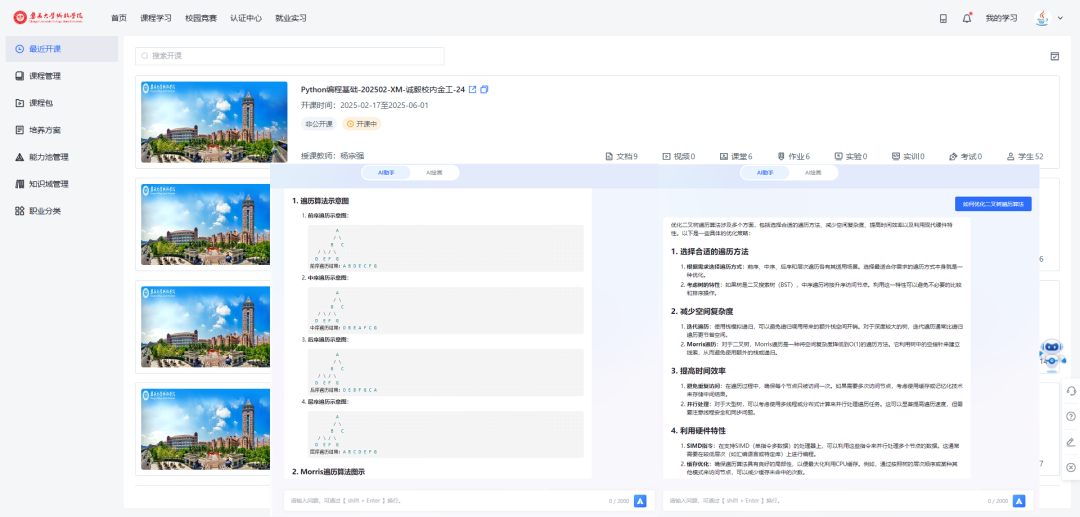This screenshot has height=517, width=1080.
Task: Click the third course campus thumbnail
Action: (x=205, y=327)
